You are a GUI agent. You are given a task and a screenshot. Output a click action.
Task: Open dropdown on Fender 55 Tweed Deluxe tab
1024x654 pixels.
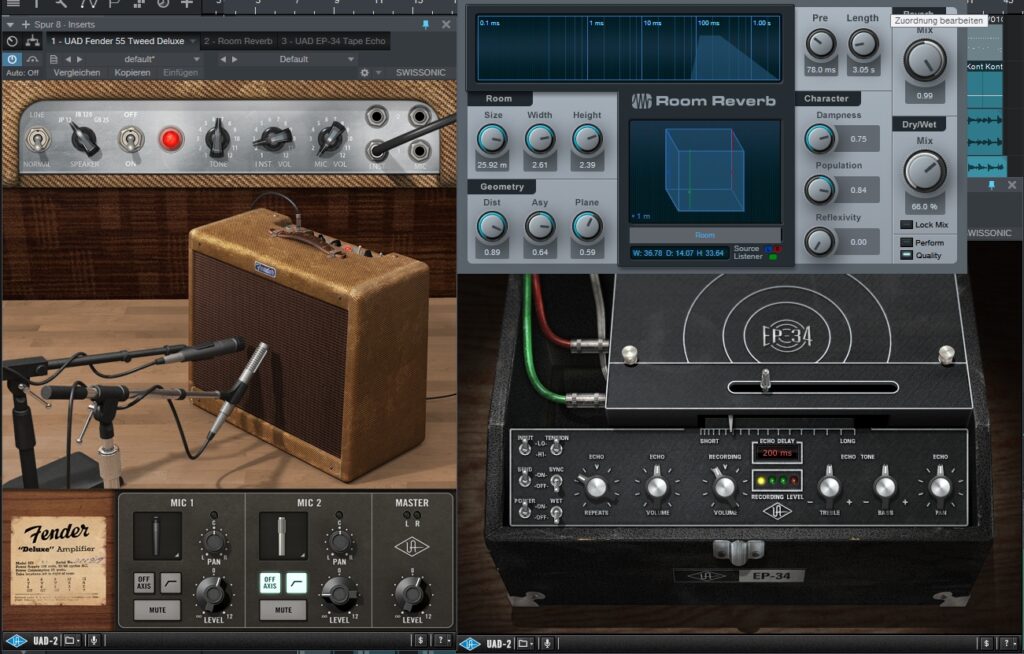[x=193, y=41]
